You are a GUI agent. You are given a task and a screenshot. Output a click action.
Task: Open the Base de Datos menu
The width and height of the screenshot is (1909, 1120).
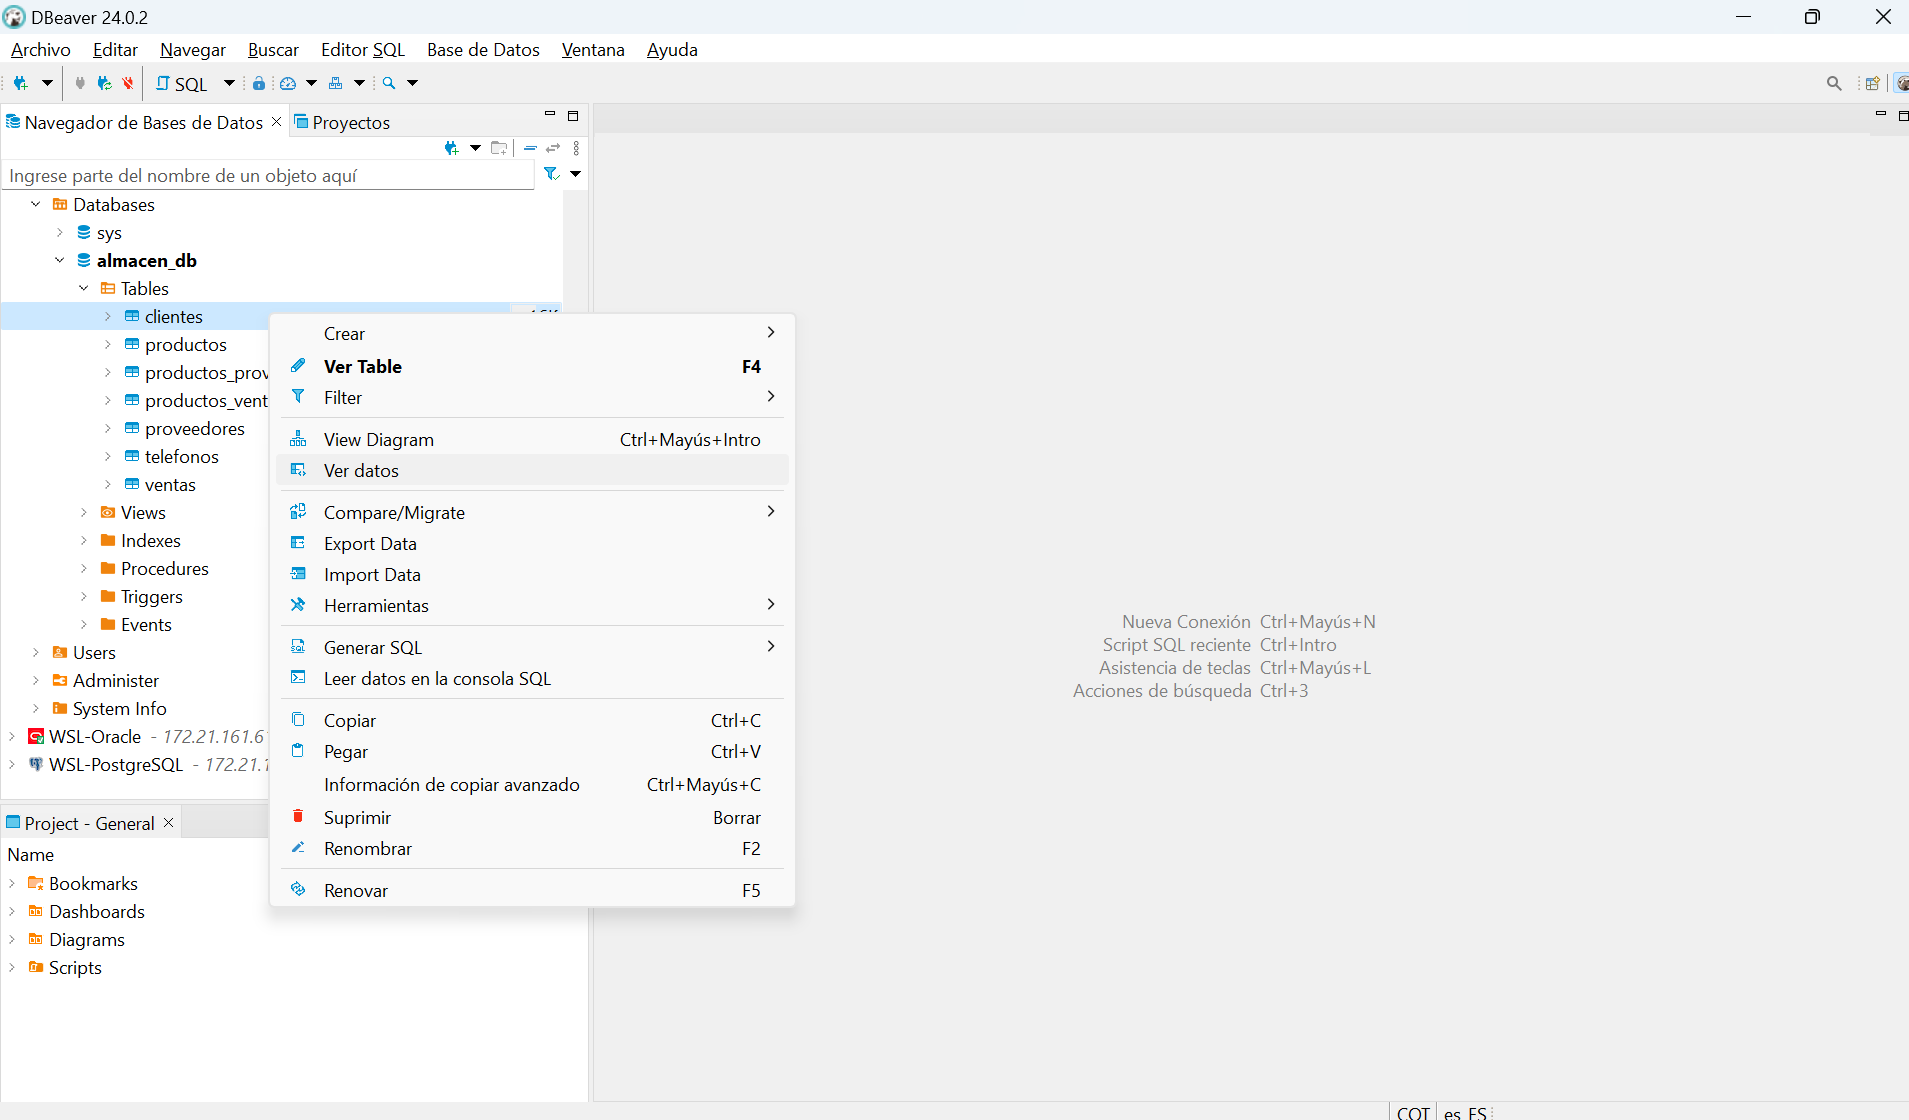(x=483, y=49)
